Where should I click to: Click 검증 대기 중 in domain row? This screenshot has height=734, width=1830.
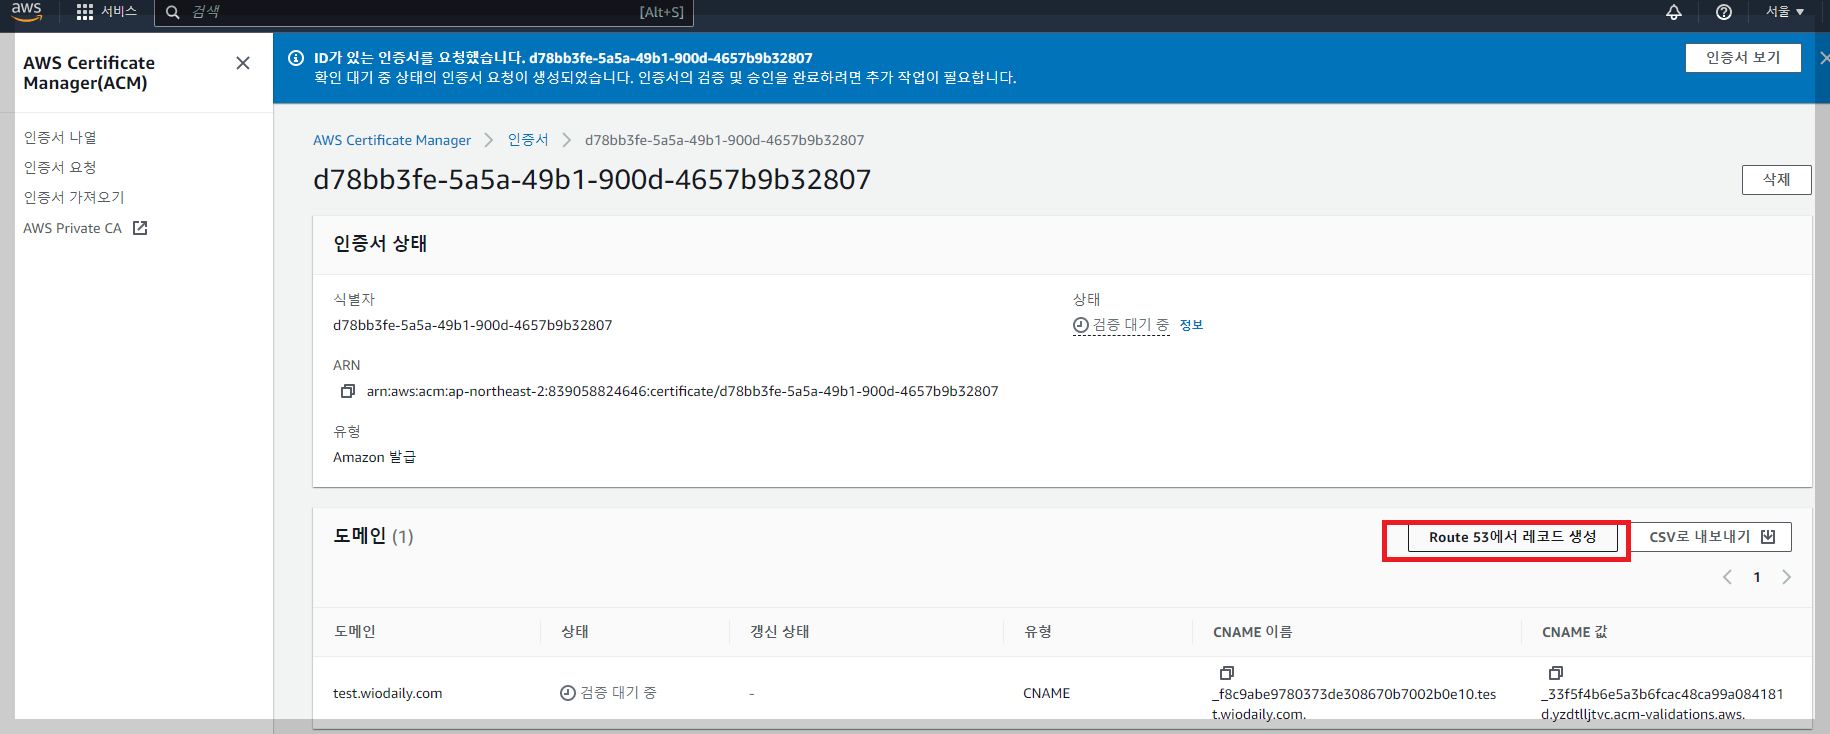click(608, 692)
